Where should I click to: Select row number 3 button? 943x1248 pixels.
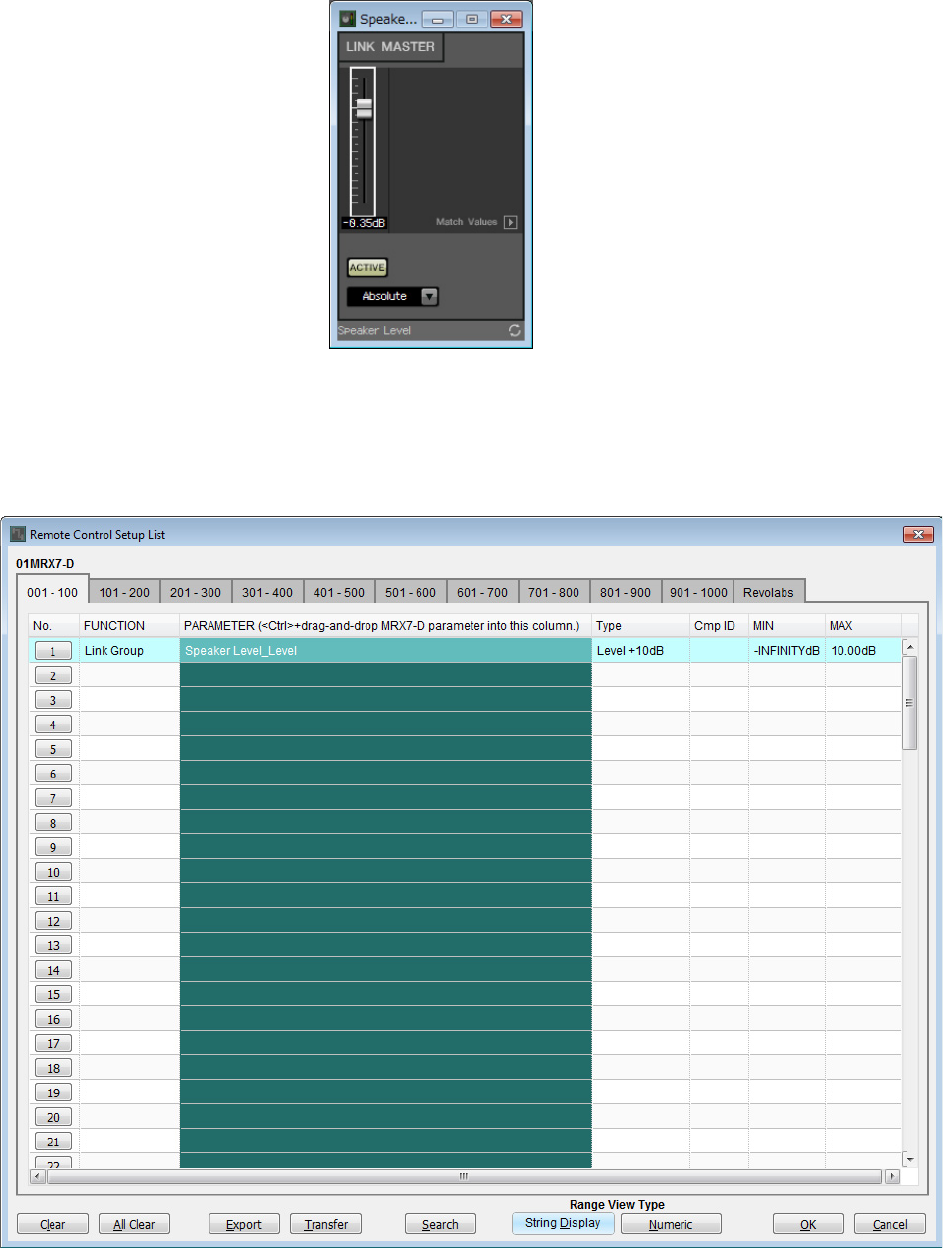click(53, 700)
